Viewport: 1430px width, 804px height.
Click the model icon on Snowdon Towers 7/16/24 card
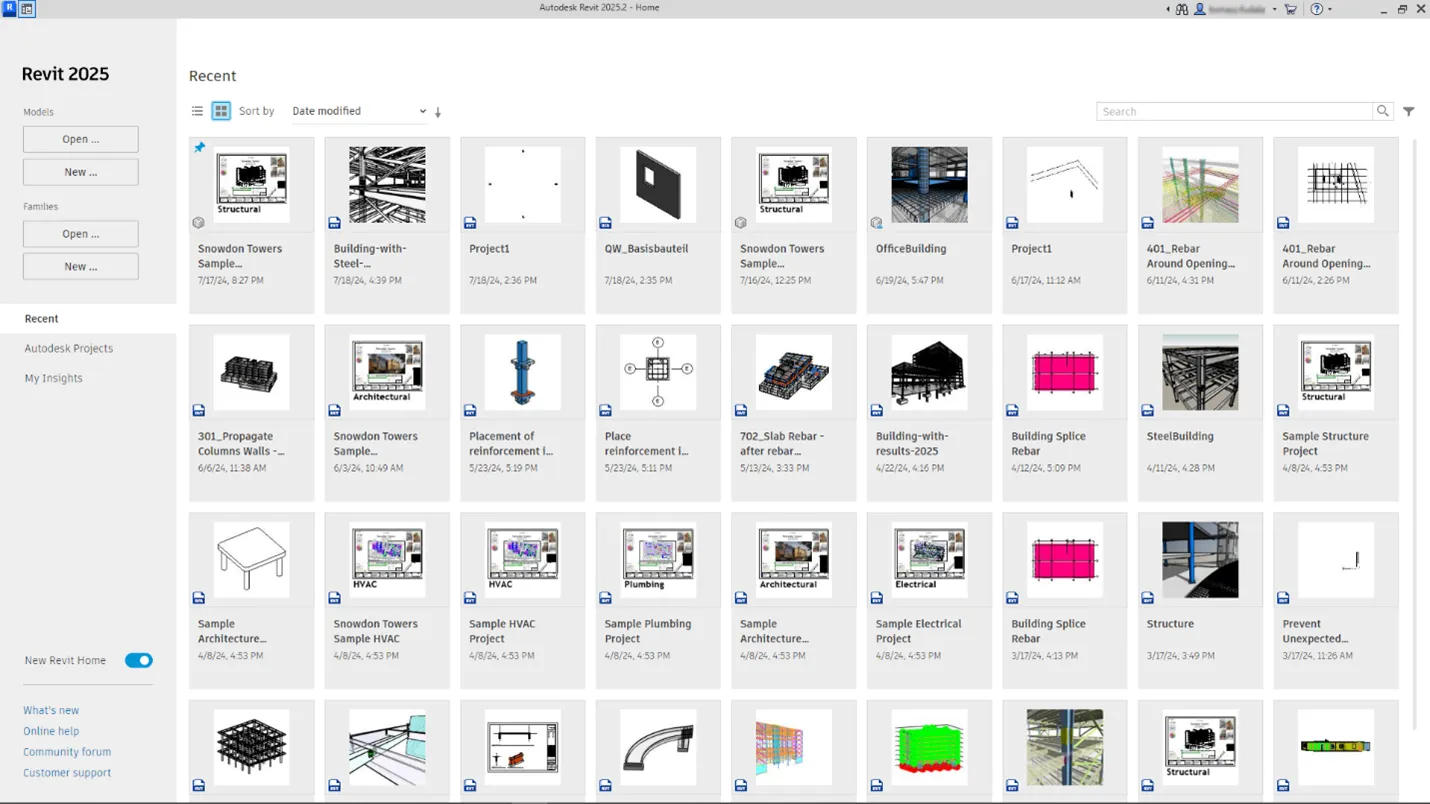pyautogui.click(x=740, y=223)
